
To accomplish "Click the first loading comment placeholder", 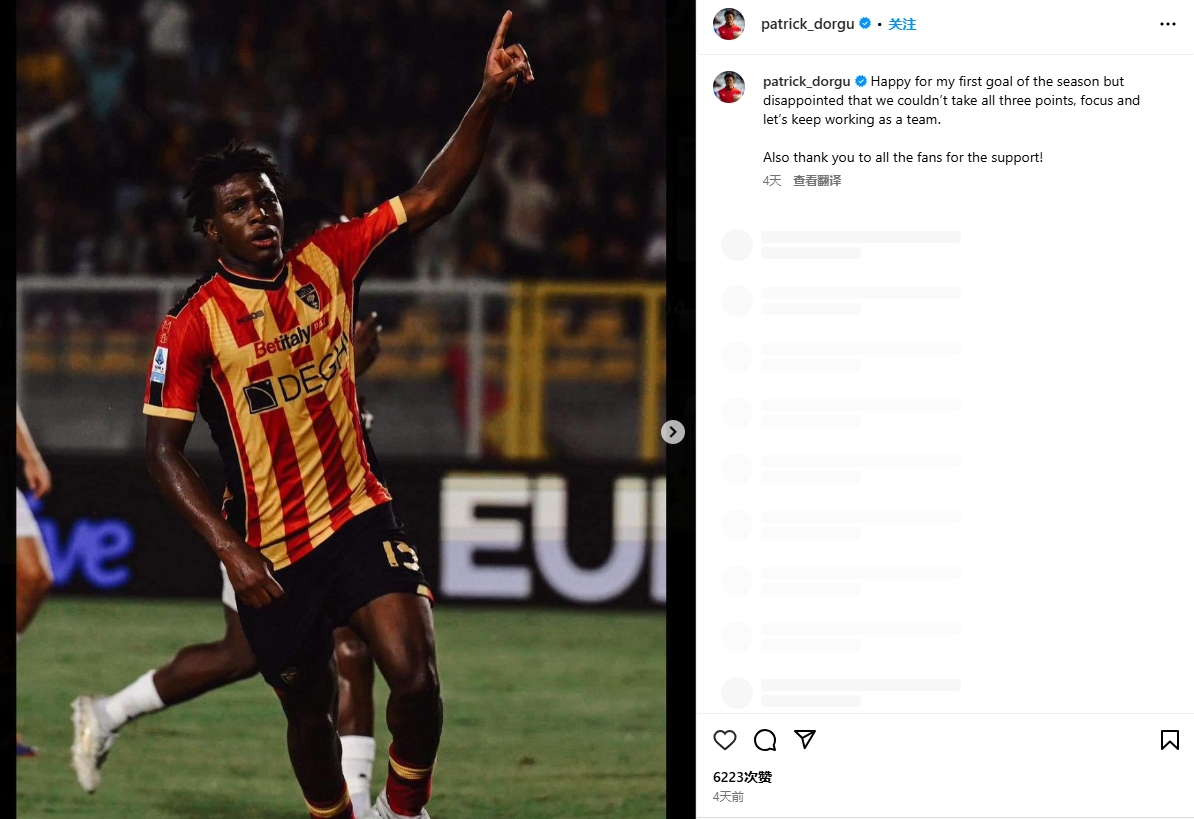I will point(841,245).
